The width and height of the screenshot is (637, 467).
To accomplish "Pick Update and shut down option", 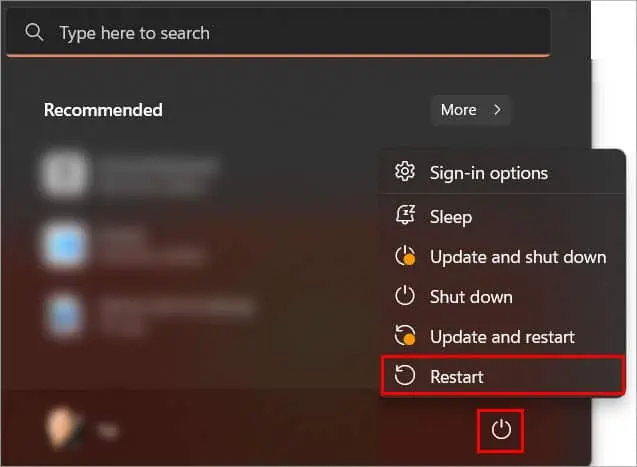I will tap(517, 257).
